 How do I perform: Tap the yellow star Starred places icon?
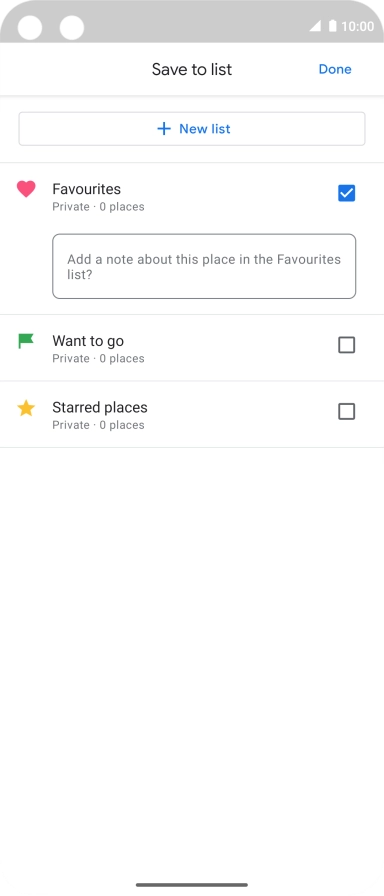click(26, 408)
